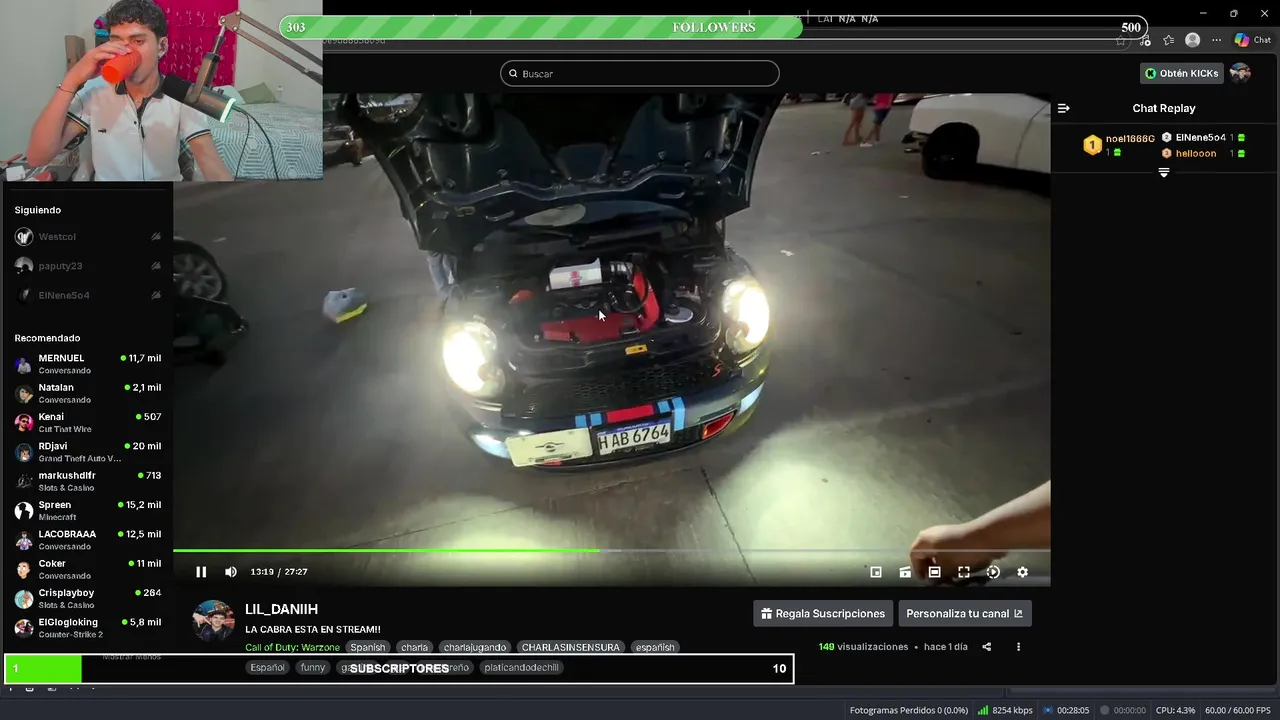This screenshot has width=1280, height=720.
Task: Open mini player mode icon
Action: tap(876, 572)
